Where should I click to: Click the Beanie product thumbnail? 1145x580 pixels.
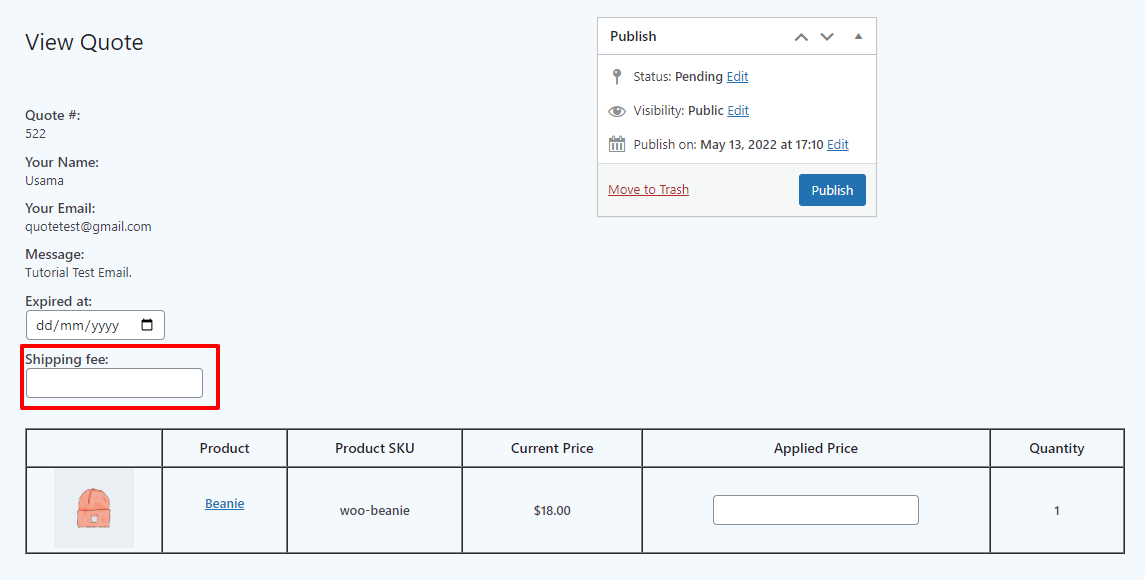click(x=94, y=508)
